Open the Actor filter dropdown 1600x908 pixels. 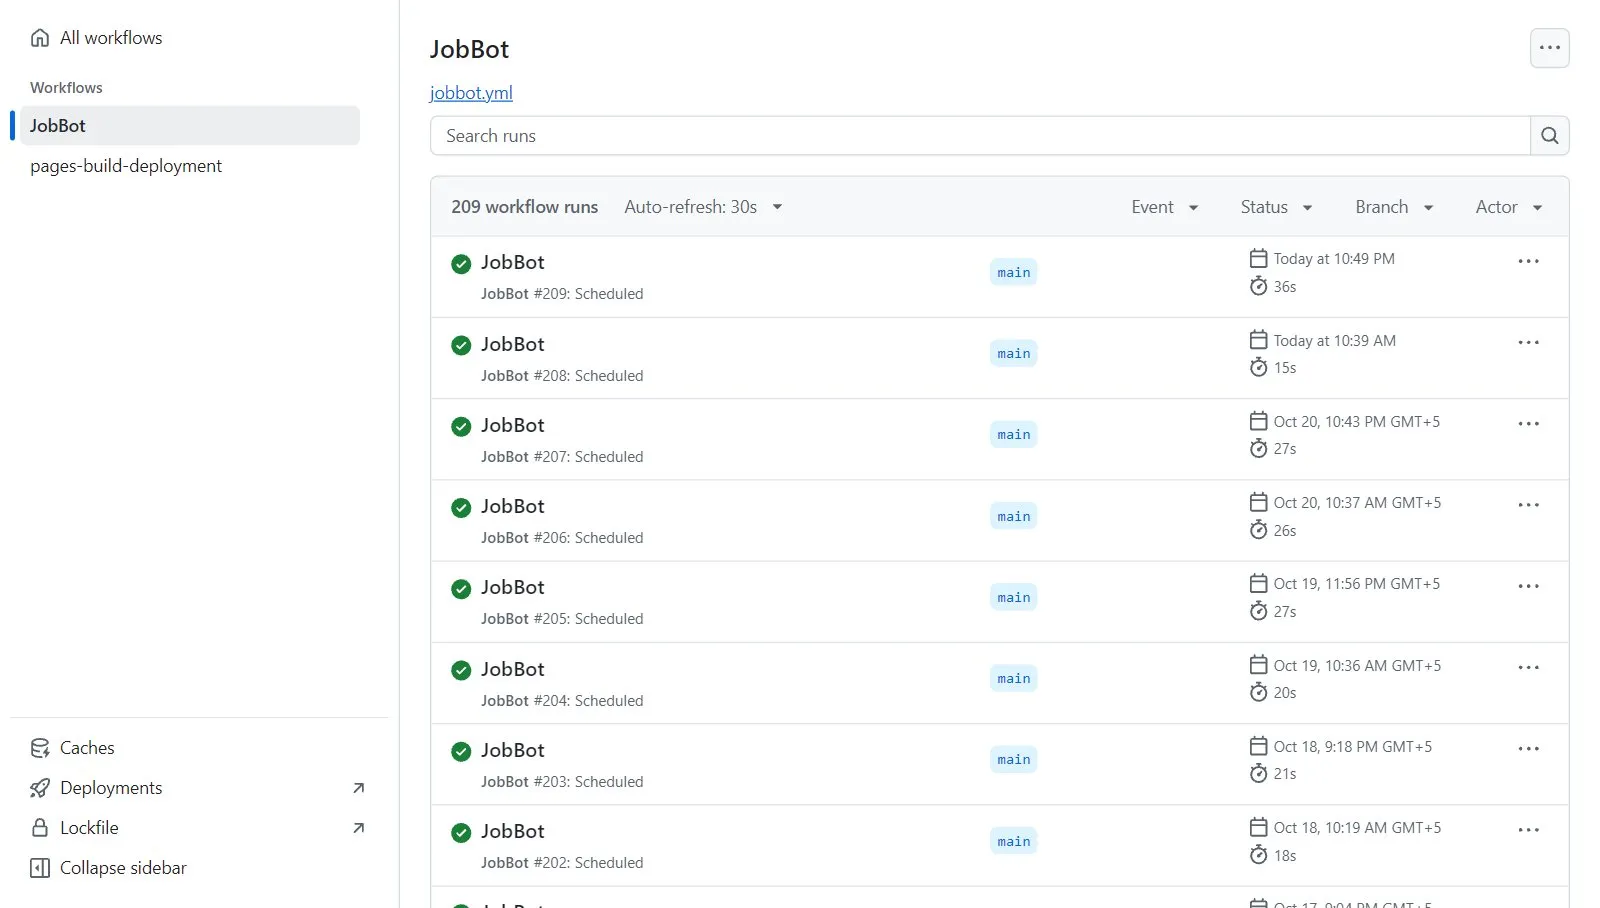(x=1509, y=207)
